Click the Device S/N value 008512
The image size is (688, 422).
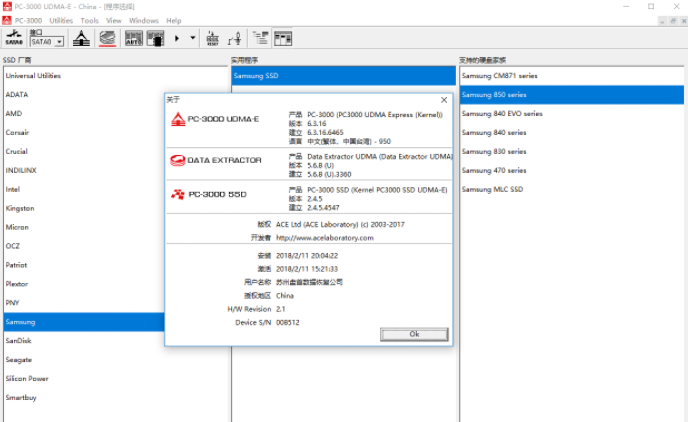pyautogui.click(x=288, y=322)
